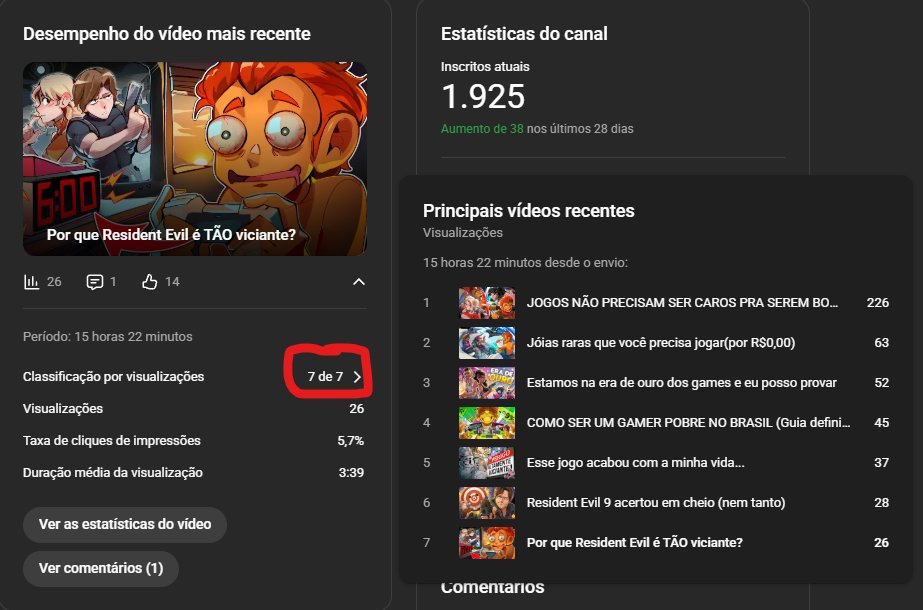Open thumbnail of era de ouro dos games video
The height and width of the screenshot is (610, 923).
(487, 383)
